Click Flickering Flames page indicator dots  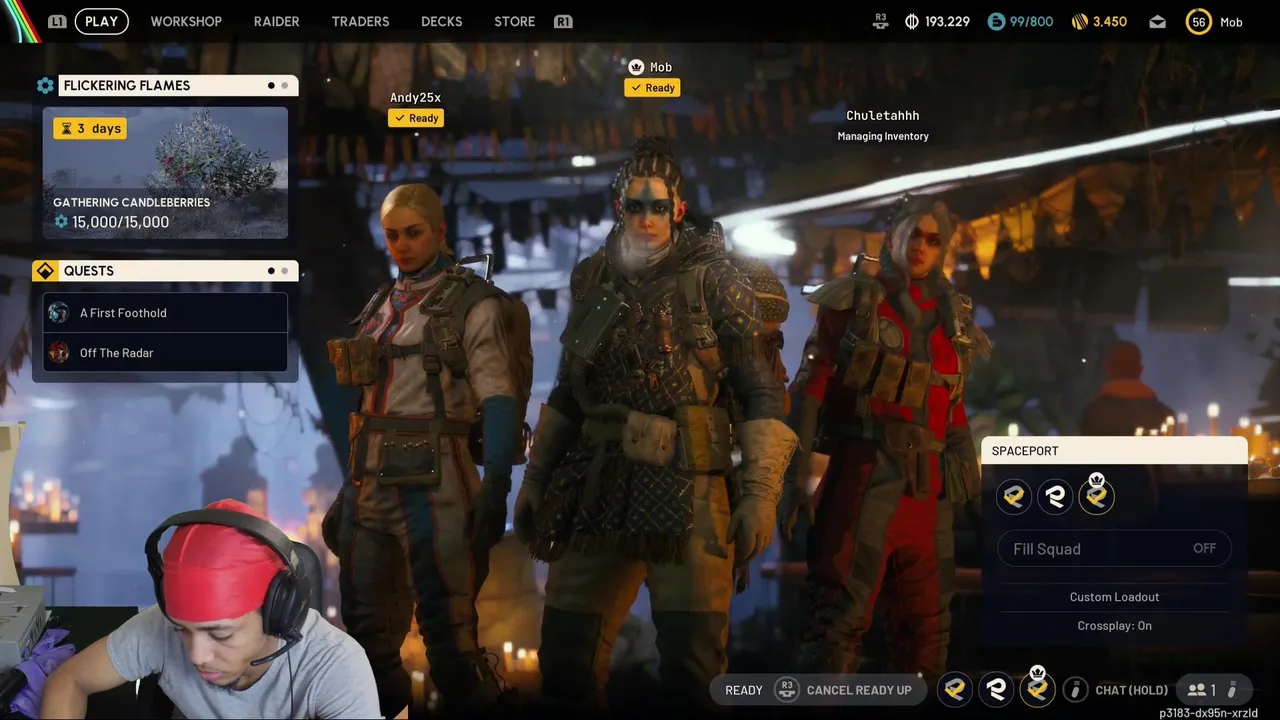(x=278, y=86)
